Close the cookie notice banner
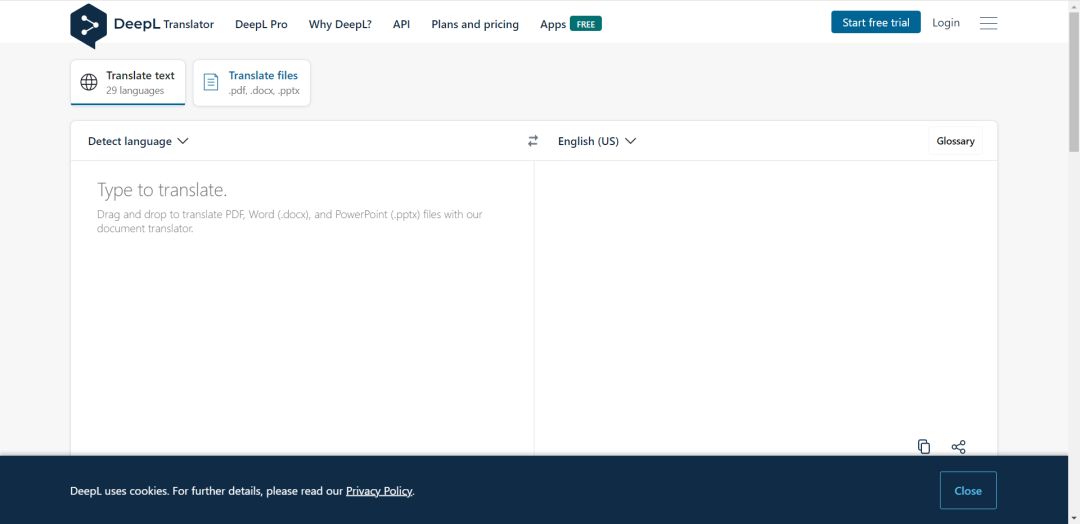The width and height of the screenshot is (1080, 524). click(967, 490)
